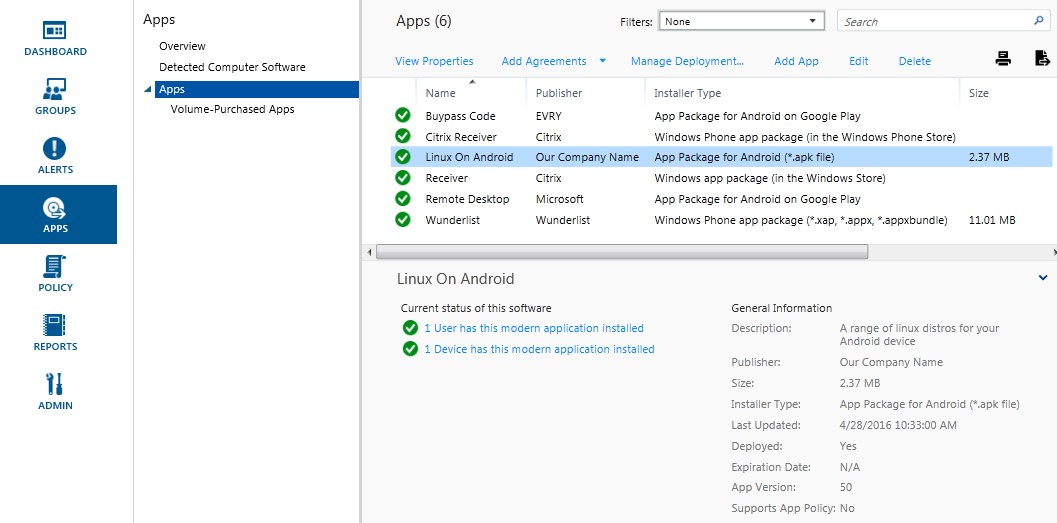Open the Filters dropdown

point(742,22)
